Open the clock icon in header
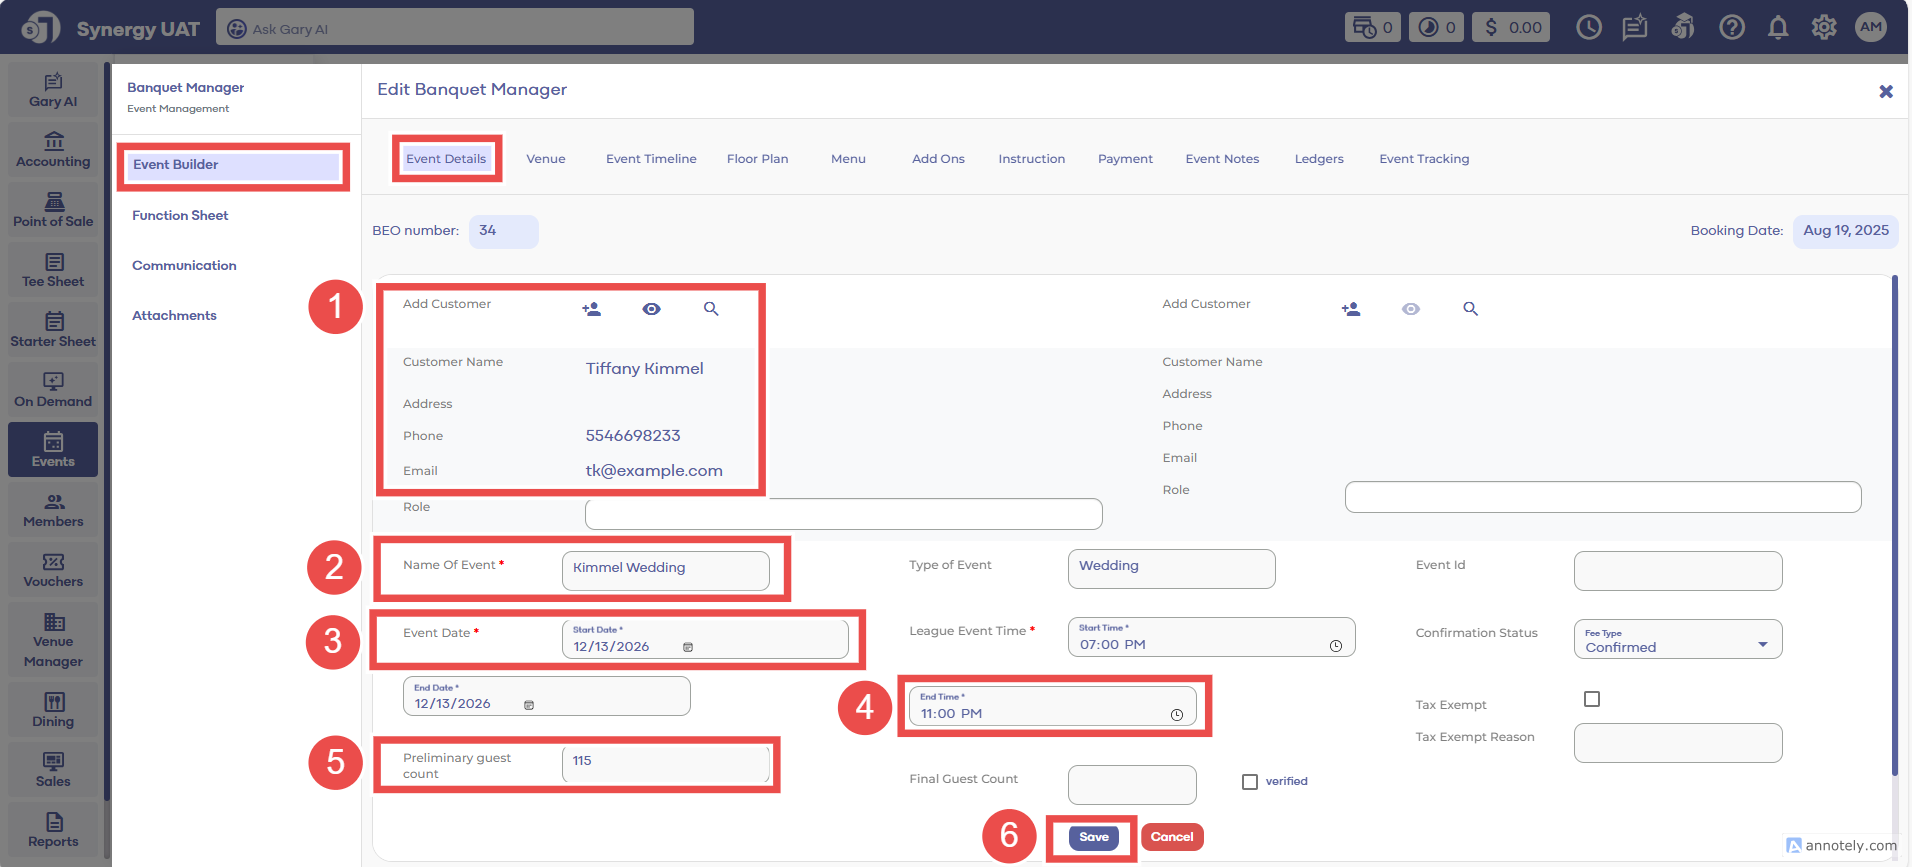This screenshot has width=1912, height=867. pyautogui.click(x=1589, y=28)
